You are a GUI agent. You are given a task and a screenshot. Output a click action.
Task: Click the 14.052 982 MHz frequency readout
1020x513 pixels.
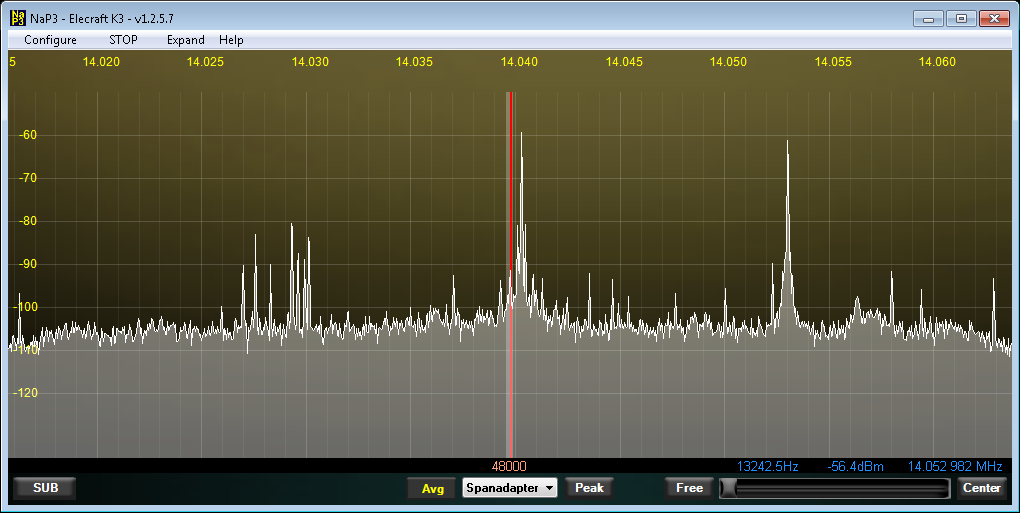point(954,466)
